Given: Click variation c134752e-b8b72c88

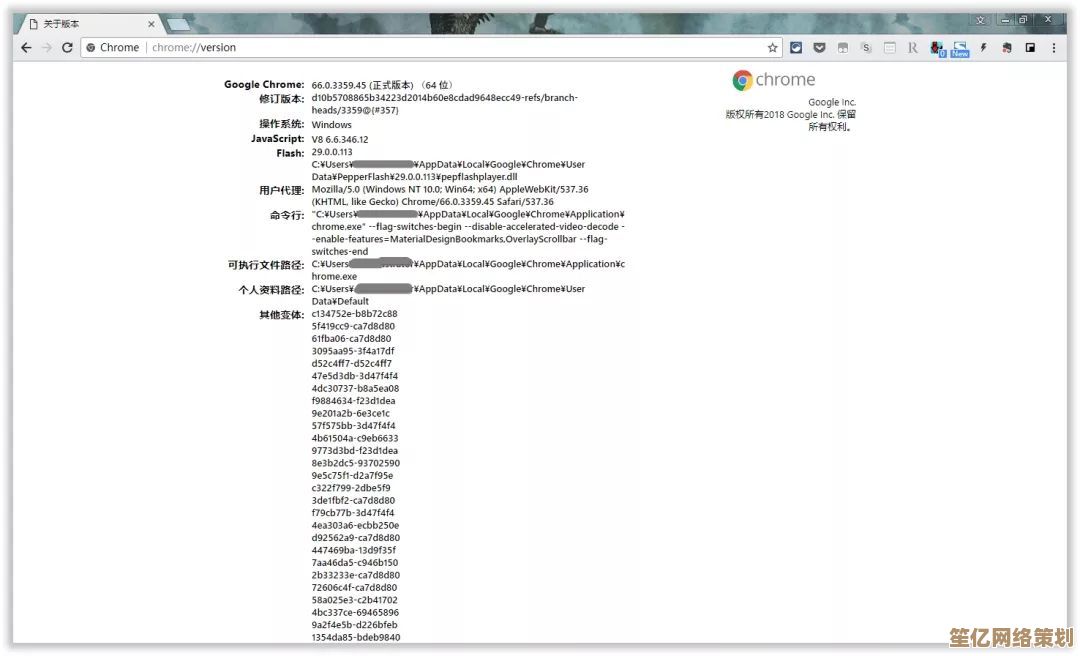Looking at the screenshot, I should [x=354, y=314].
